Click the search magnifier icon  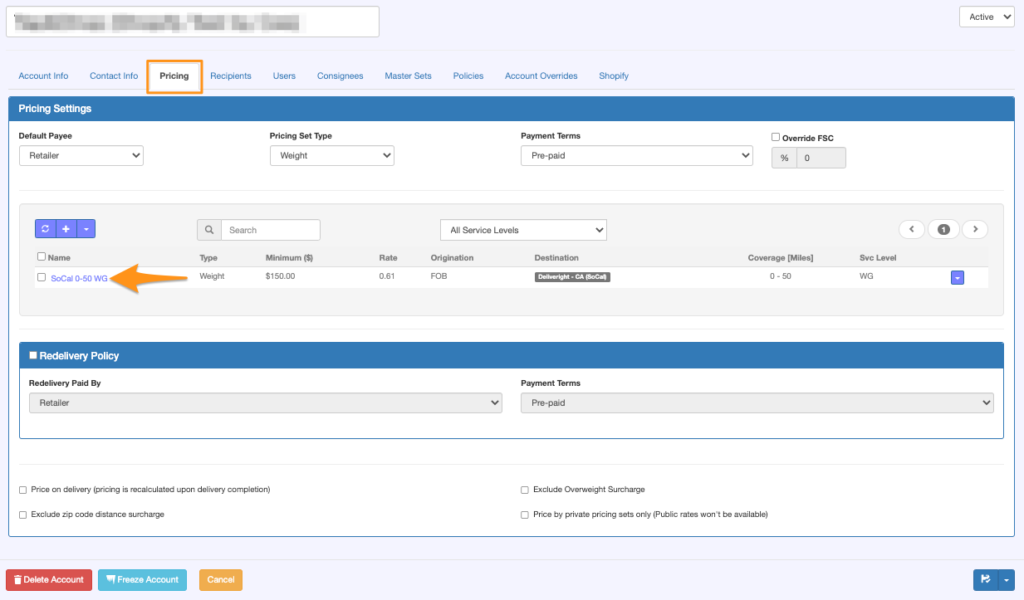tap(209, 230)
